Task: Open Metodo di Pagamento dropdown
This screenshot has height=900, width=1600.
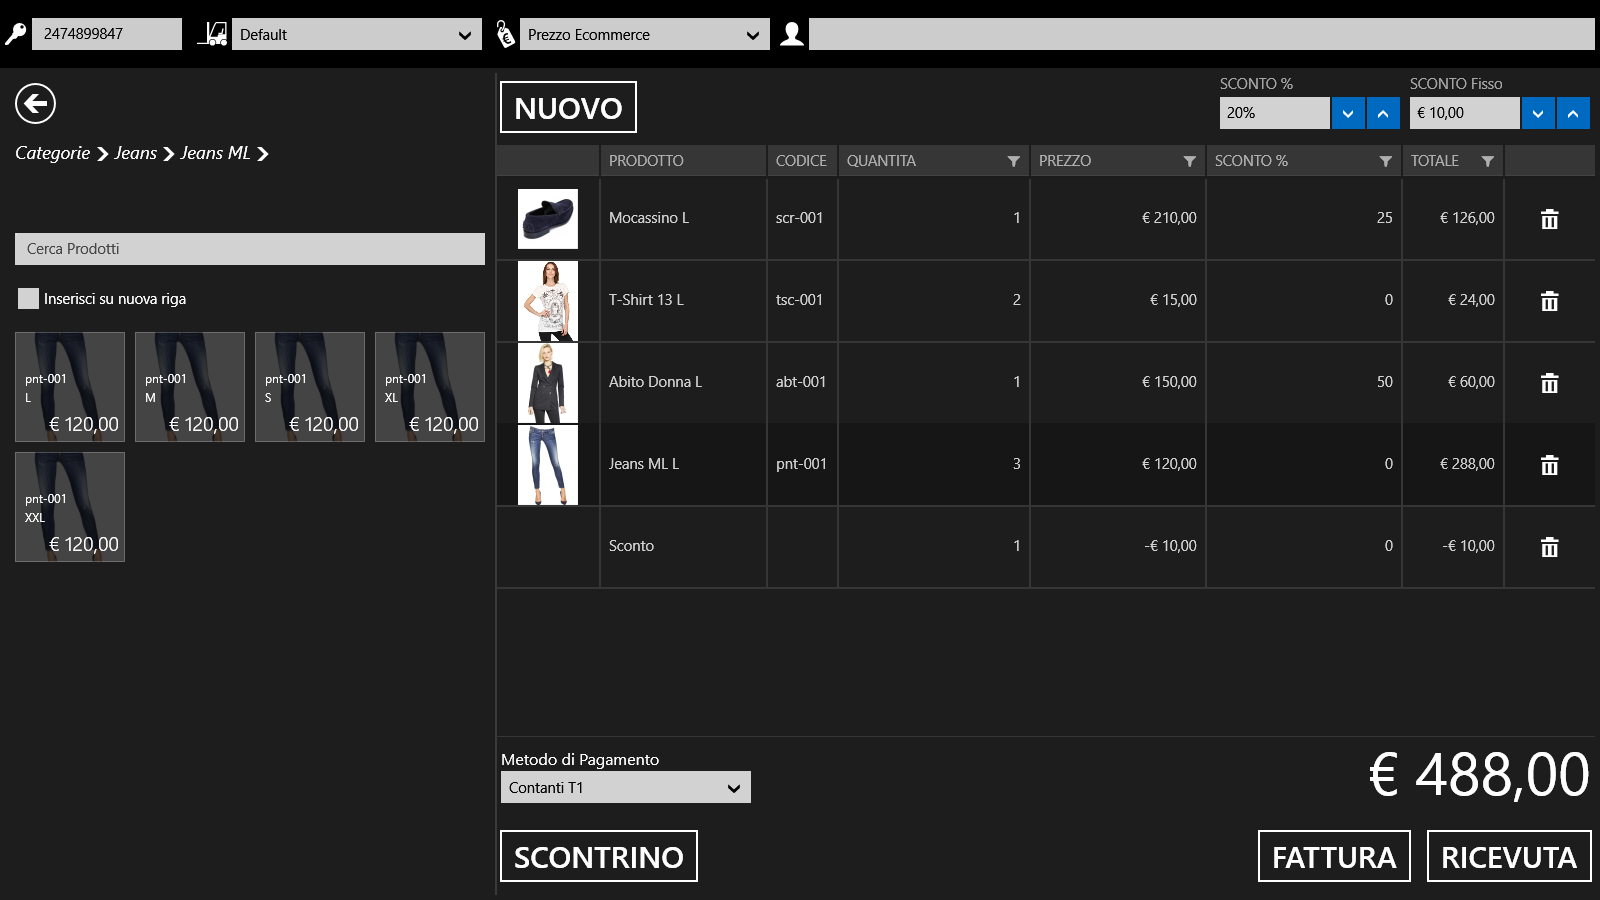Action: tap(625, 788)
